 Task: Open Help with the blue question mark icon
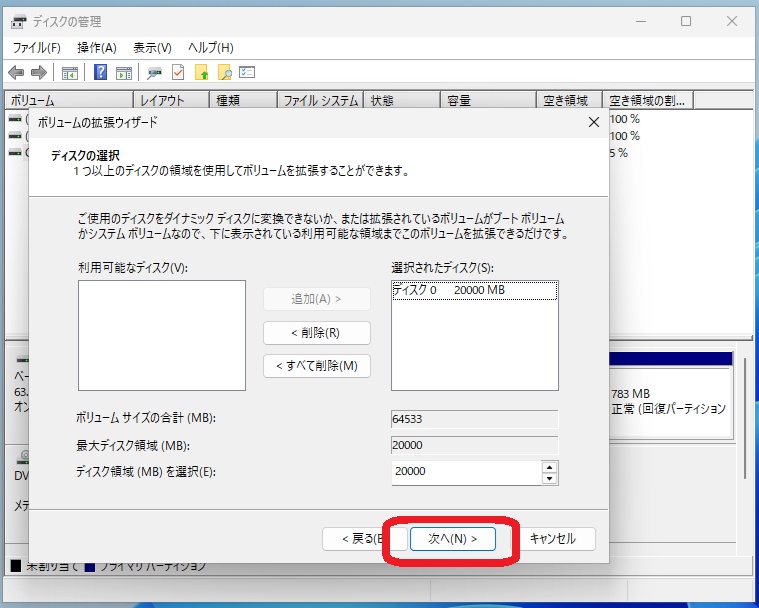click(x=100, y=73)
